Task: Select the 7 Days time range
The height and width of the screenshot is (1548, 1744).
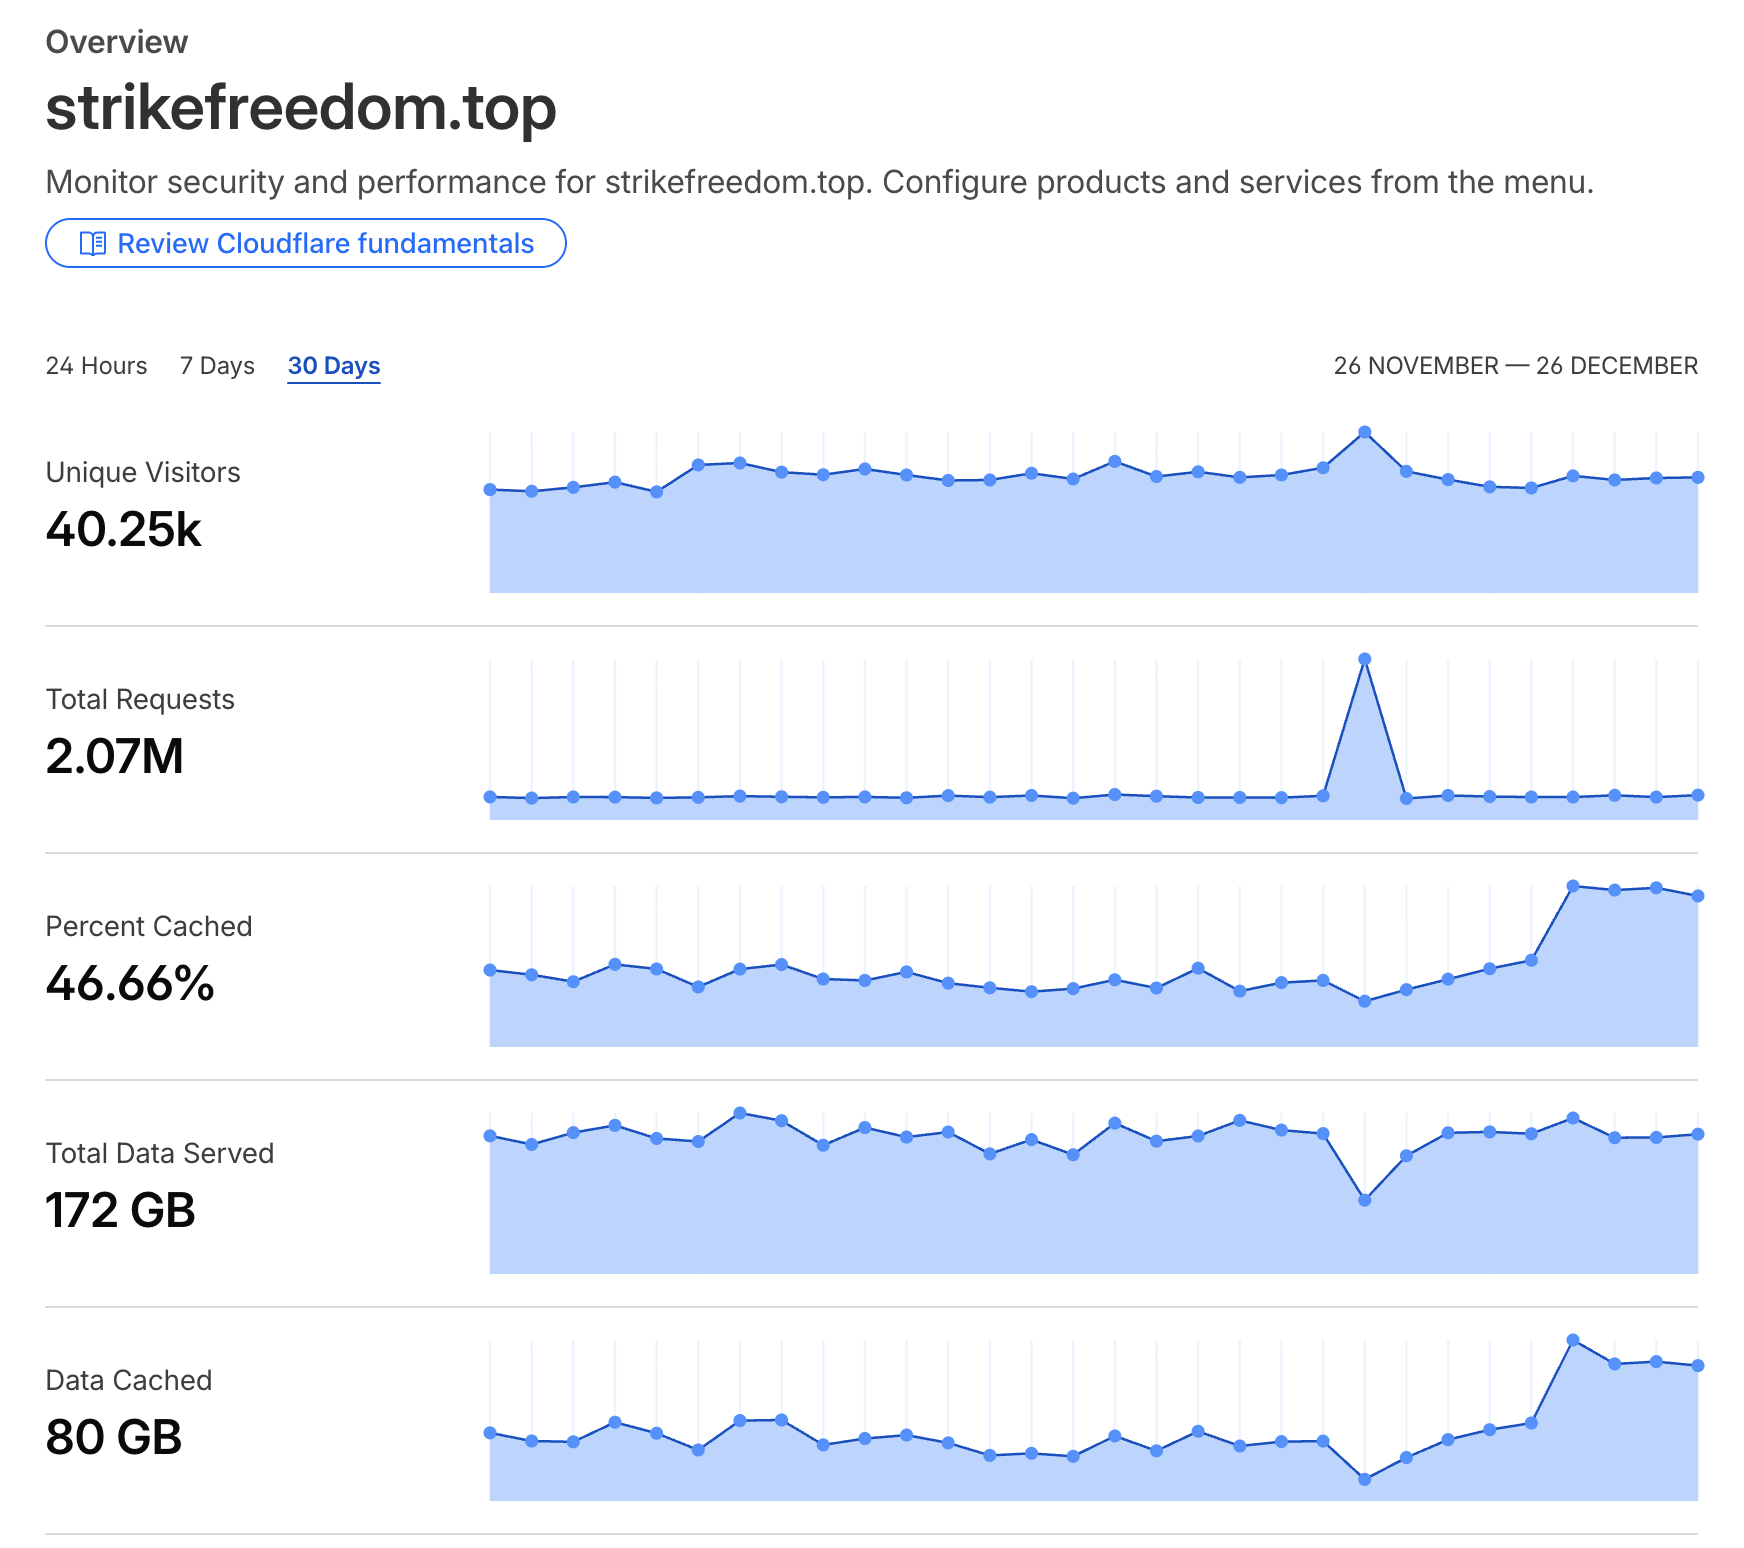Action: (x=217, y=366)
